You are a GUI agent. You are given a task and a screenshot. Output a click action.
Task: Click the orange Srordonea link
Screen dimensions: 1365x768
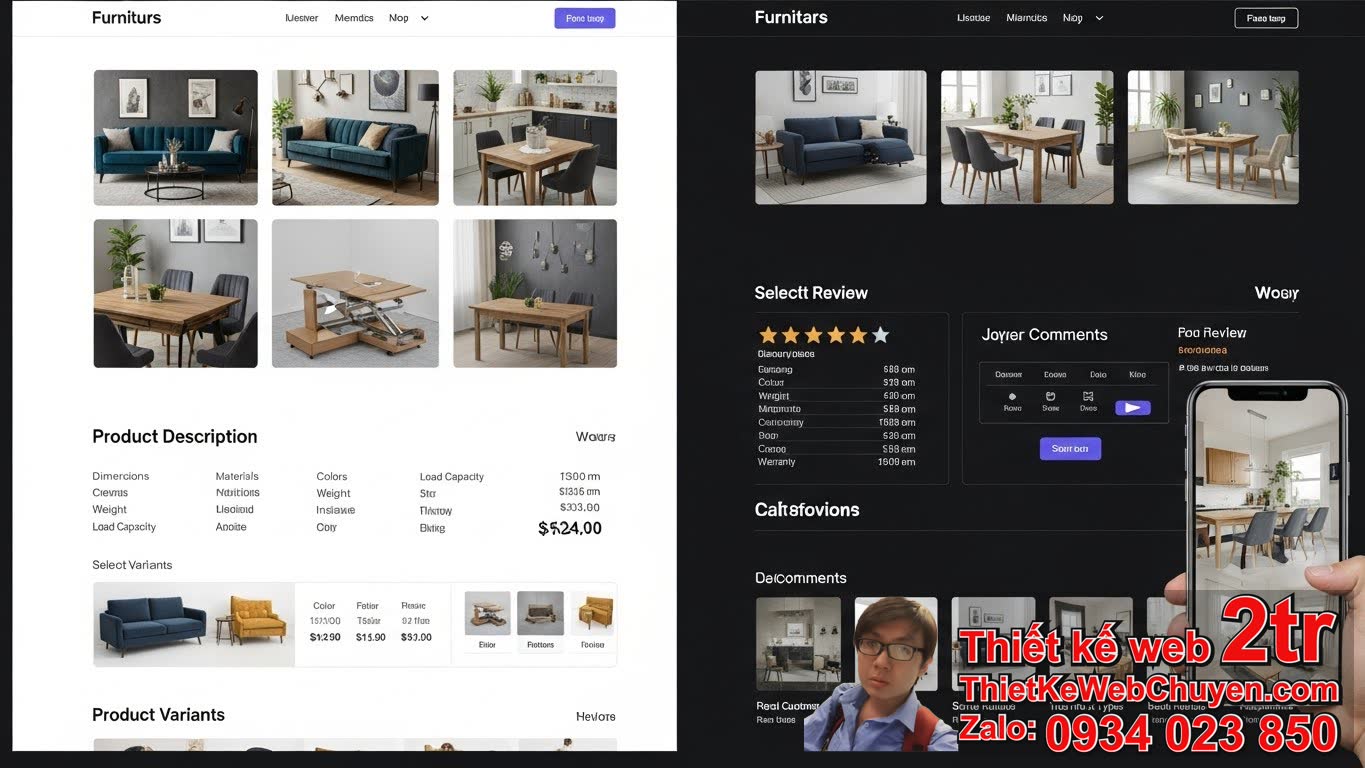[1202, 351]
